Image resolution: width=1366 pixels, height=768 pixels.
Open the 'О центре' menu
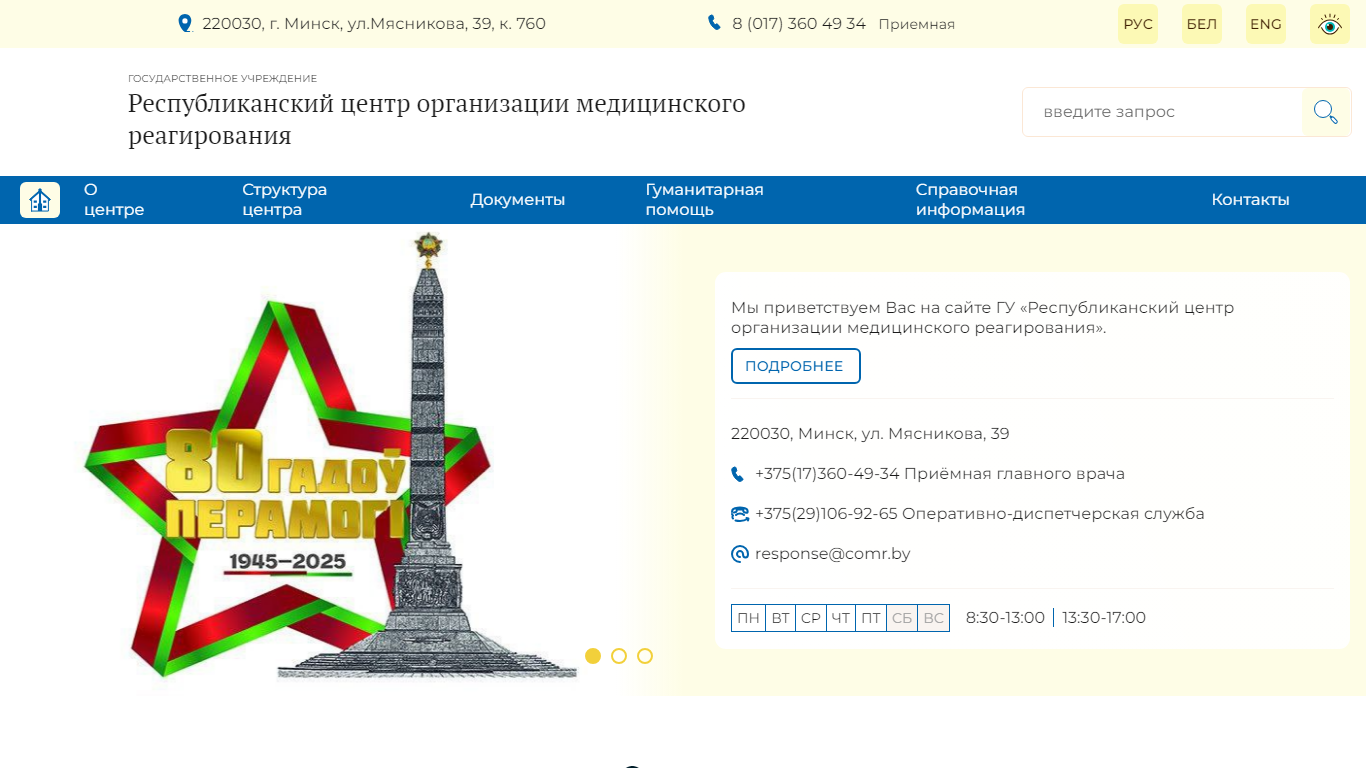click(x=114, y=200)
